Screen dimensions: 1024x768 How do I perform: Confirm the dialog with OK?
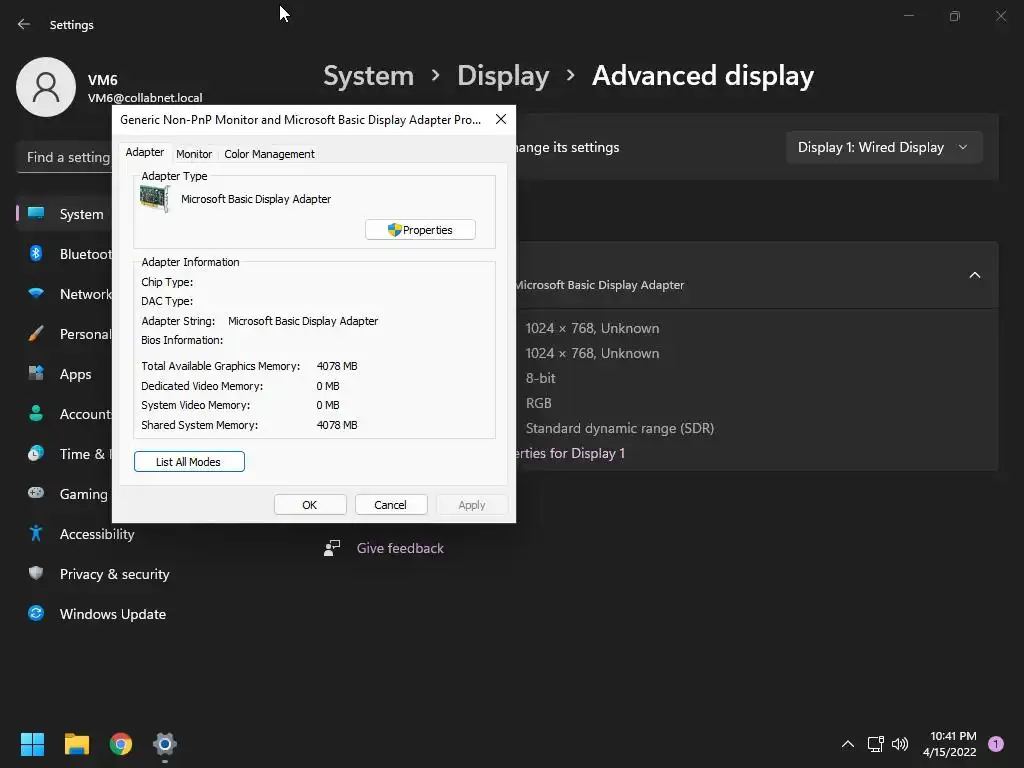tap(310, 505)
